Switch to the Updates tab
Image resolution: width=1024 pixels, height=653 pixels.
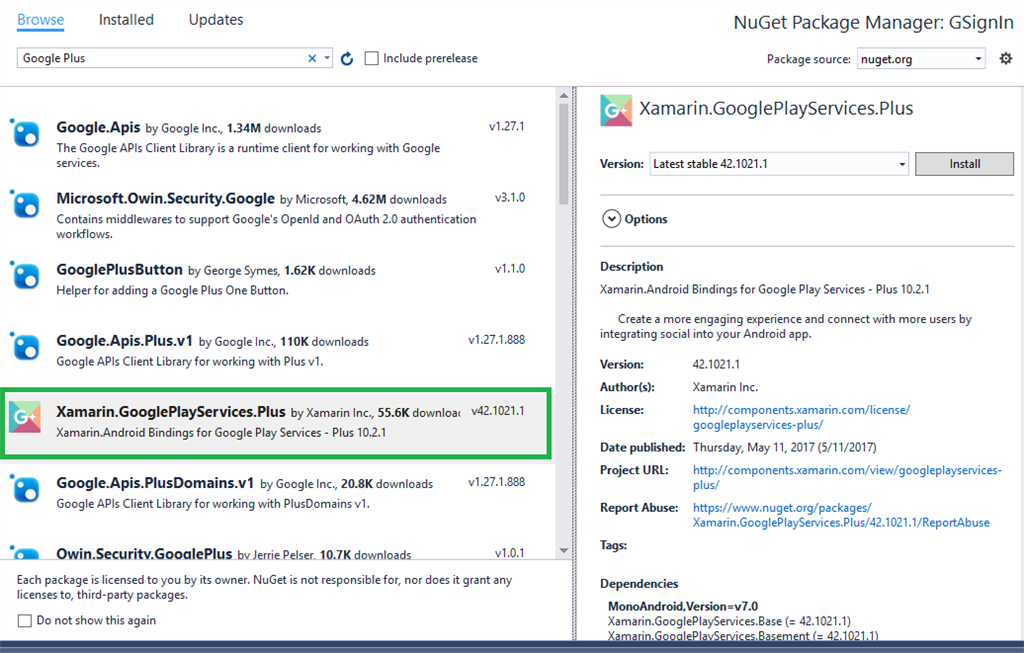tap(216, 20)
